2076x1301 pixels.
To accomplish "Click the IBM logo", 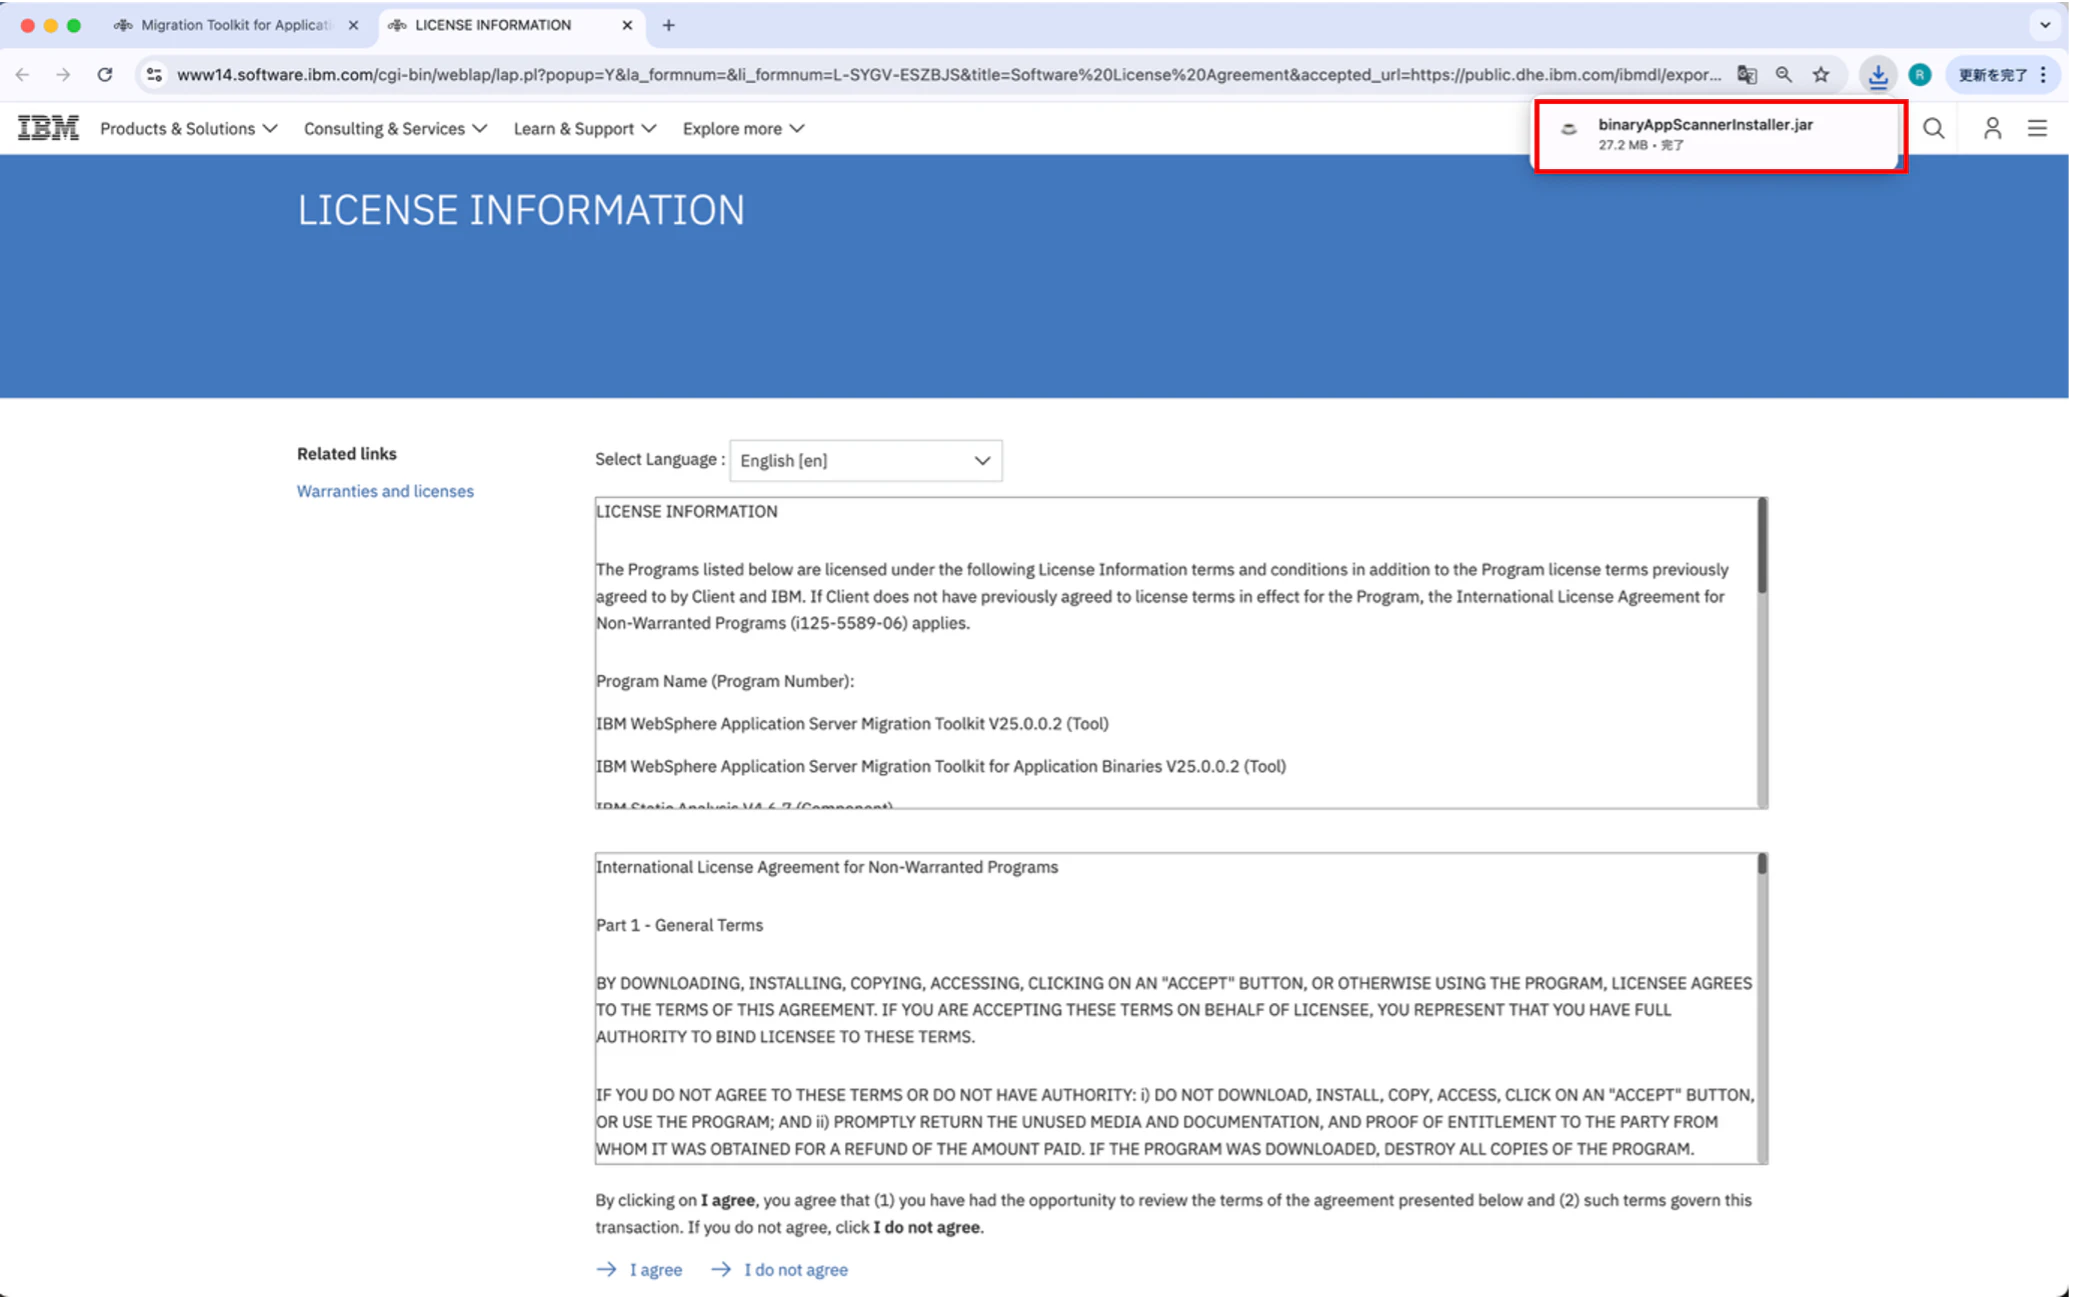I will pos(48,128).
